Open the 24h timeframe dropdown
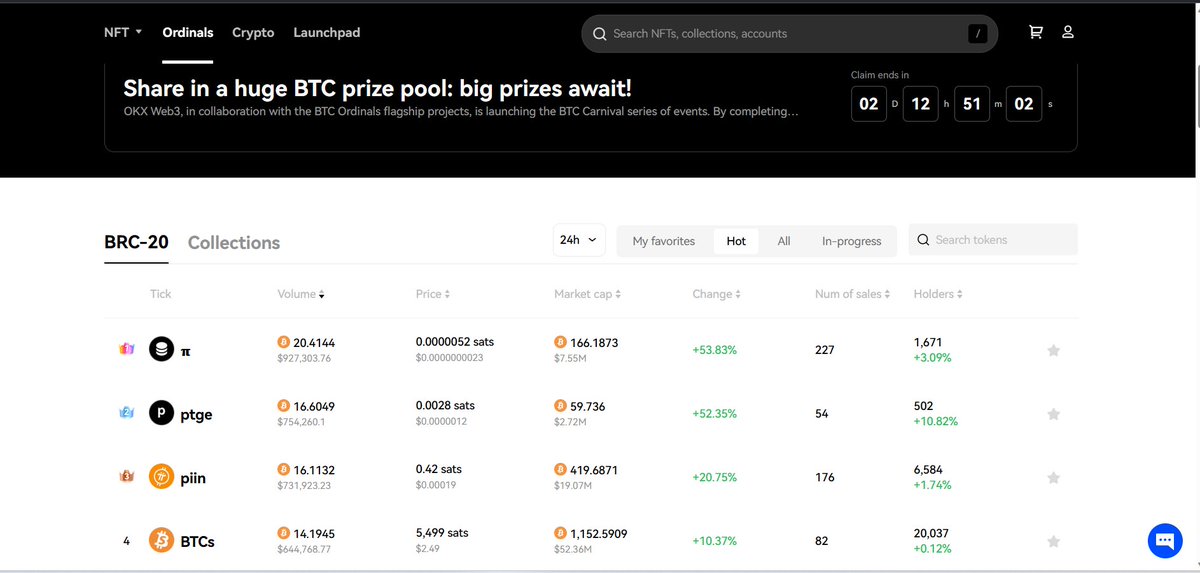This screenshot has height=573, width=1200. click(579, 240)
